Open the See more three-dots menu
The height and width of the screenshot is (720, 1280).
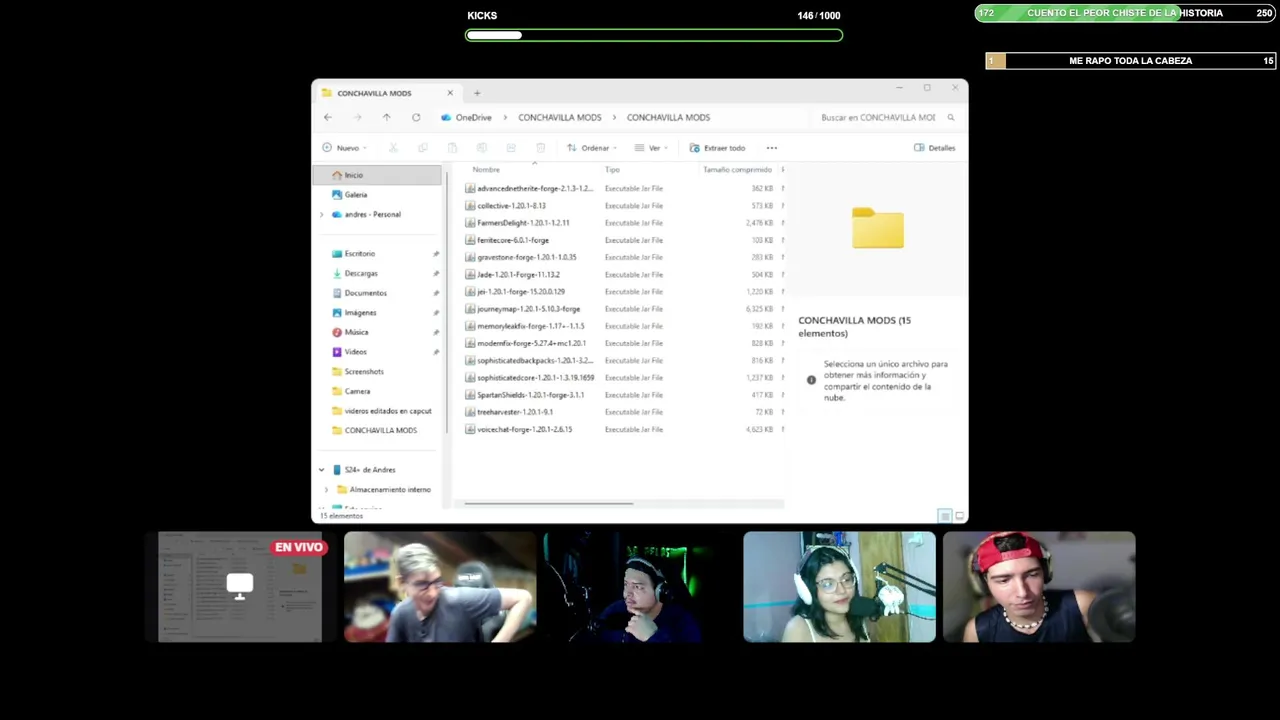pos(771,148)
